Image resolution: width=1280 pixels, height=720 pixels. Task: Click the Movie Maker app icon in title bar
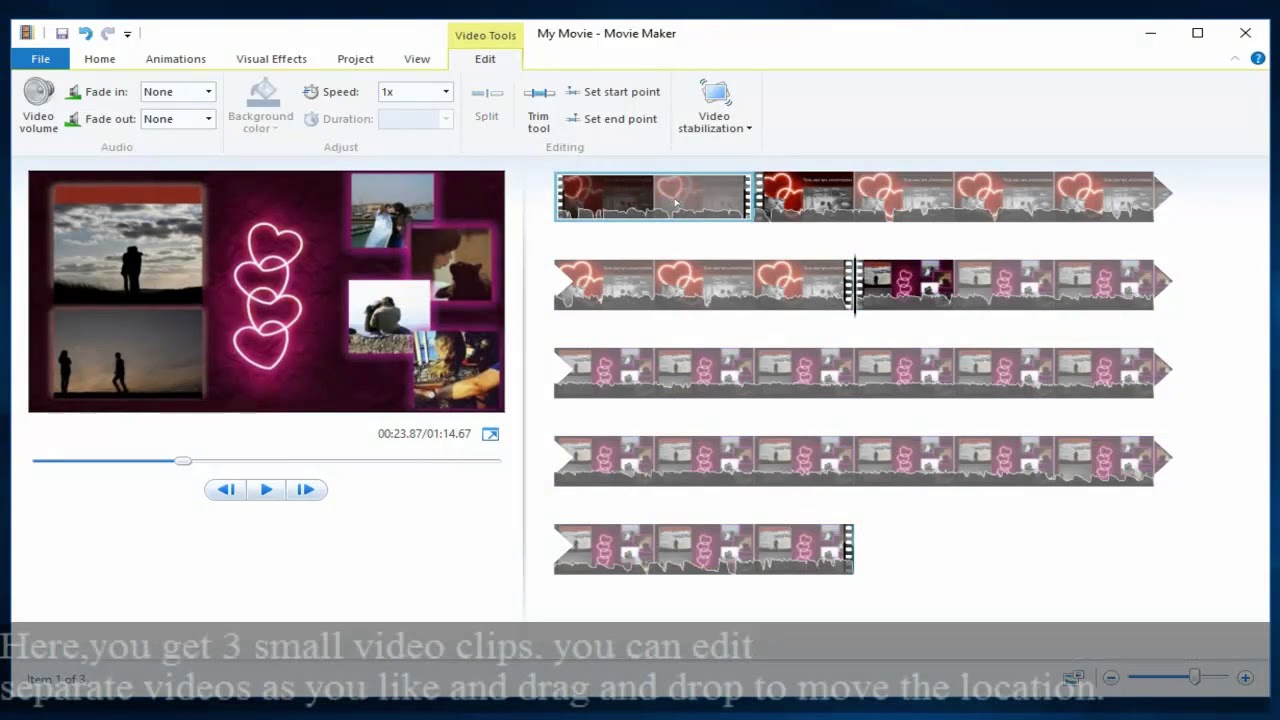(27, 33)
